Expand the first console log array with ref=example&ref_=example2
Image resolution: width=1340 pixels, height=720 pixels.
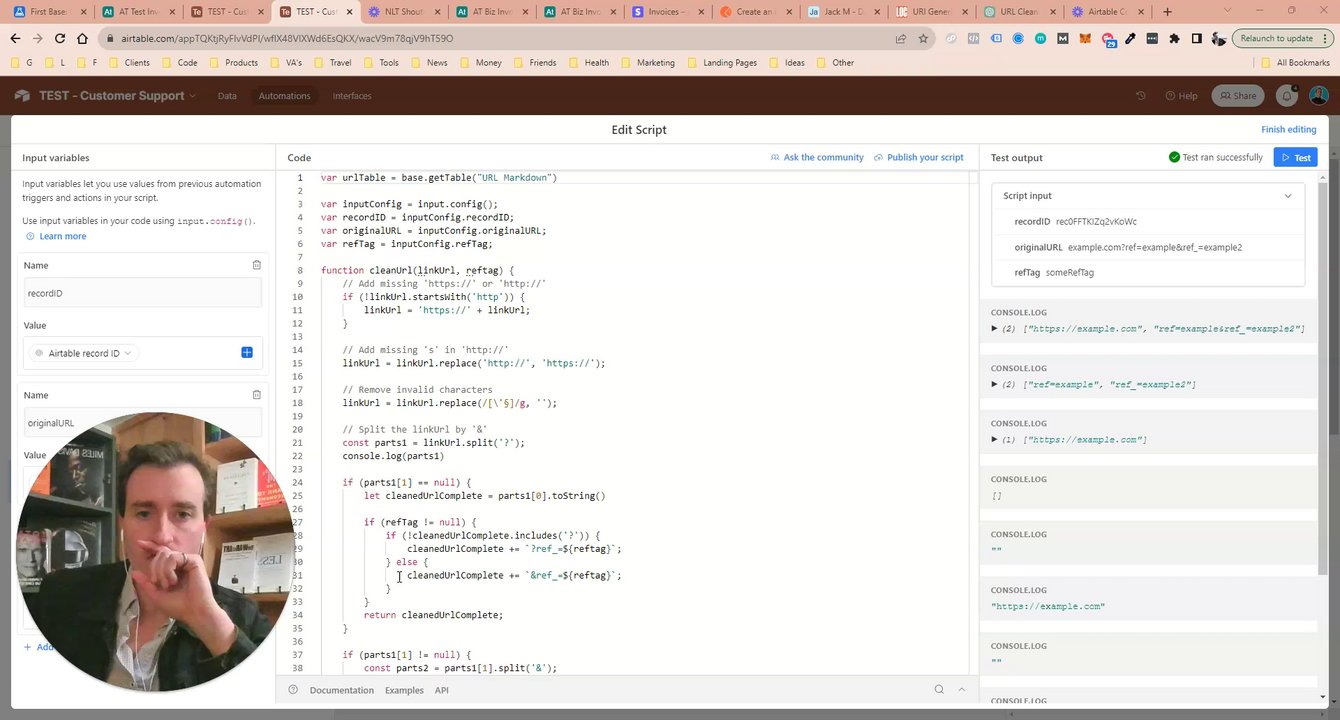[x=994, y=328]
